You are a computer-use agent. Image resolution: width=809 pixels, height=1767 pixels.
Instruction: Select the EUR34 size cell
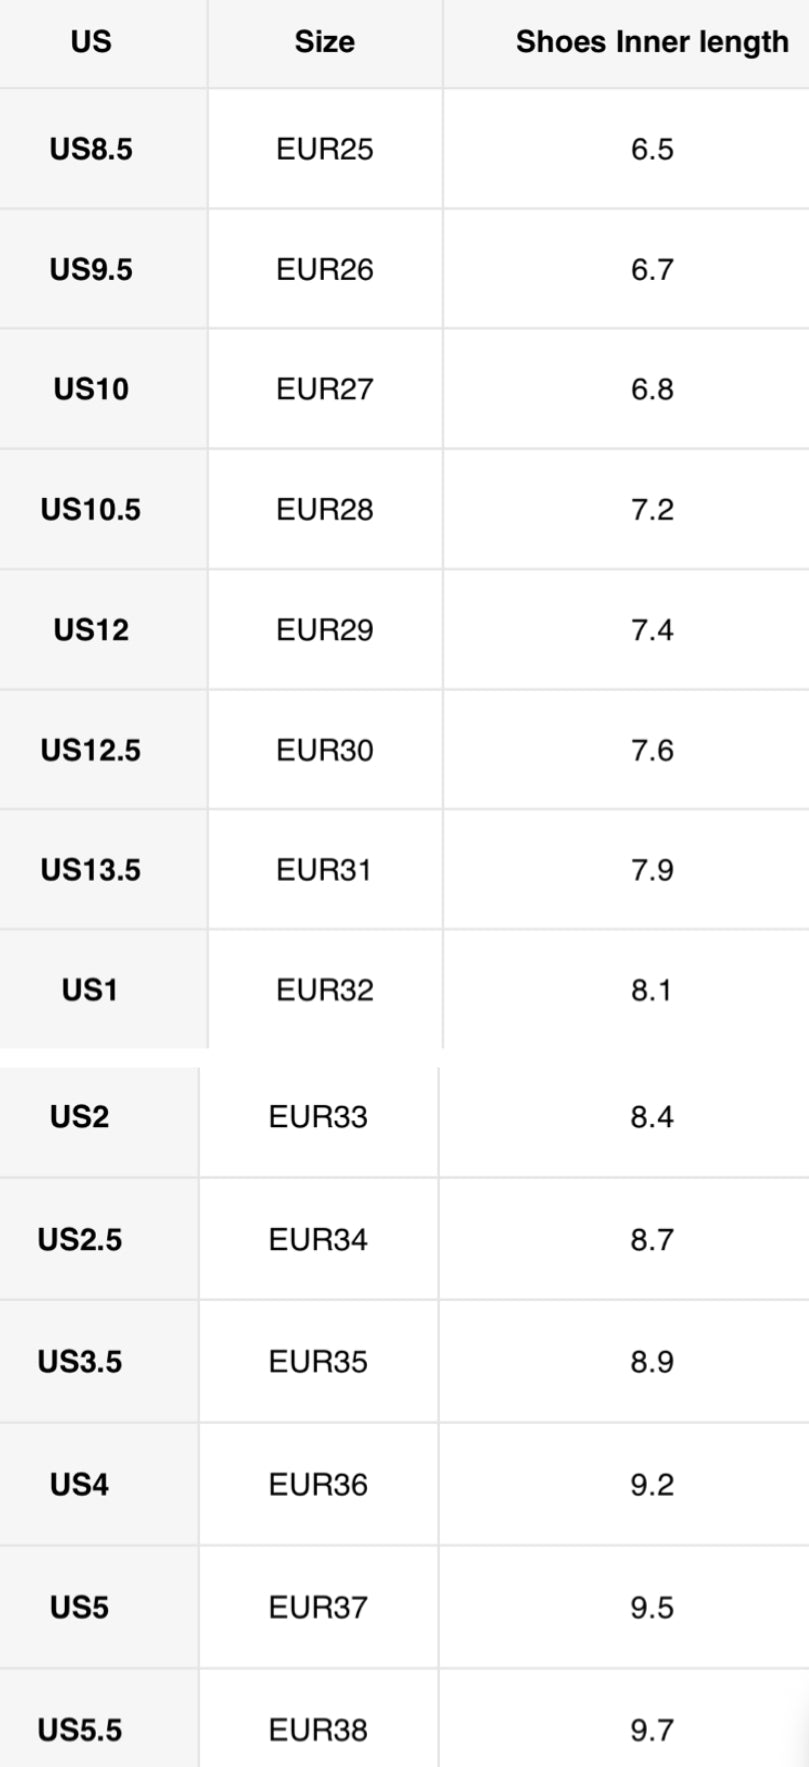(318, 1240)
